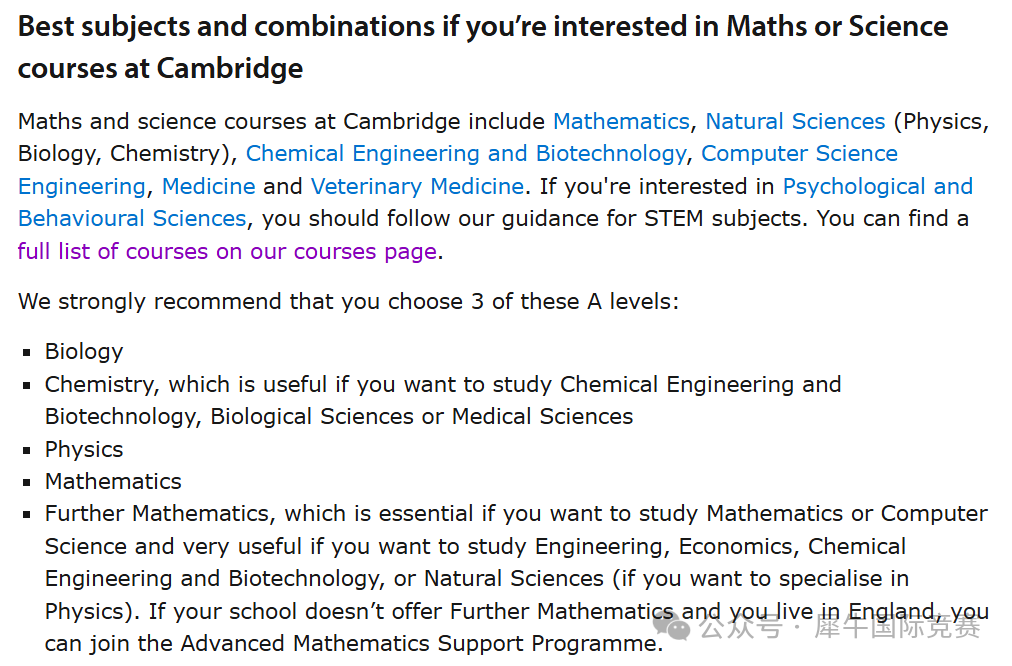This screenshot has height=666, width=1012.
Task: Click the Advanced Mathematics Support Programme text
Action: (420, 643)
